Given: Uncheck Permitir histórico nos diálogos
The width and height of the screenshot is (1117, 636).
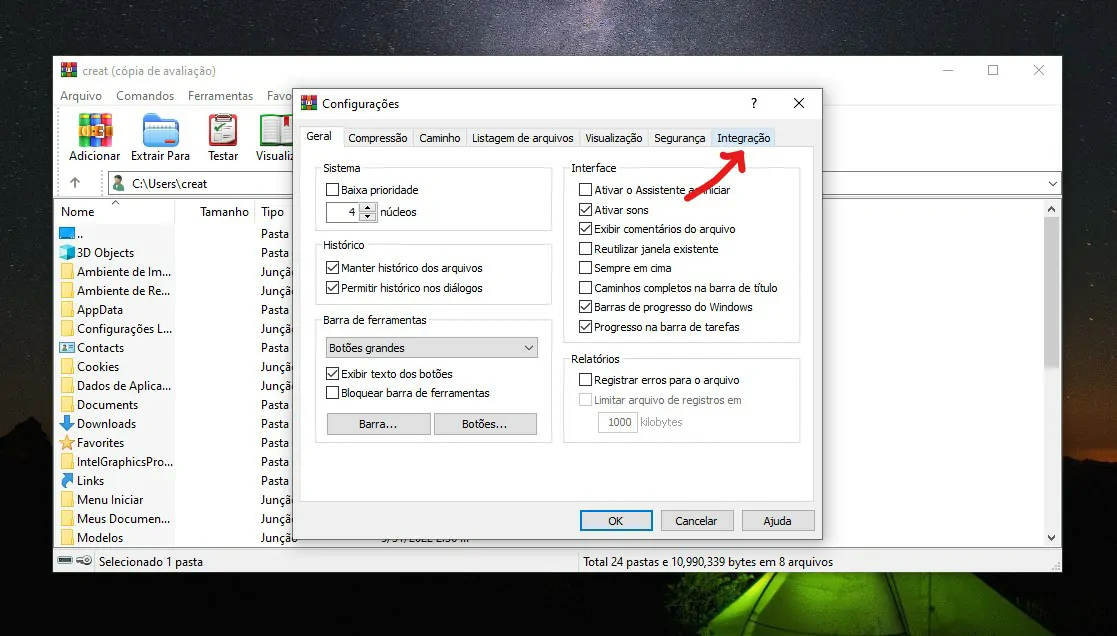Looking at the screenshot, I should (332, 288).
